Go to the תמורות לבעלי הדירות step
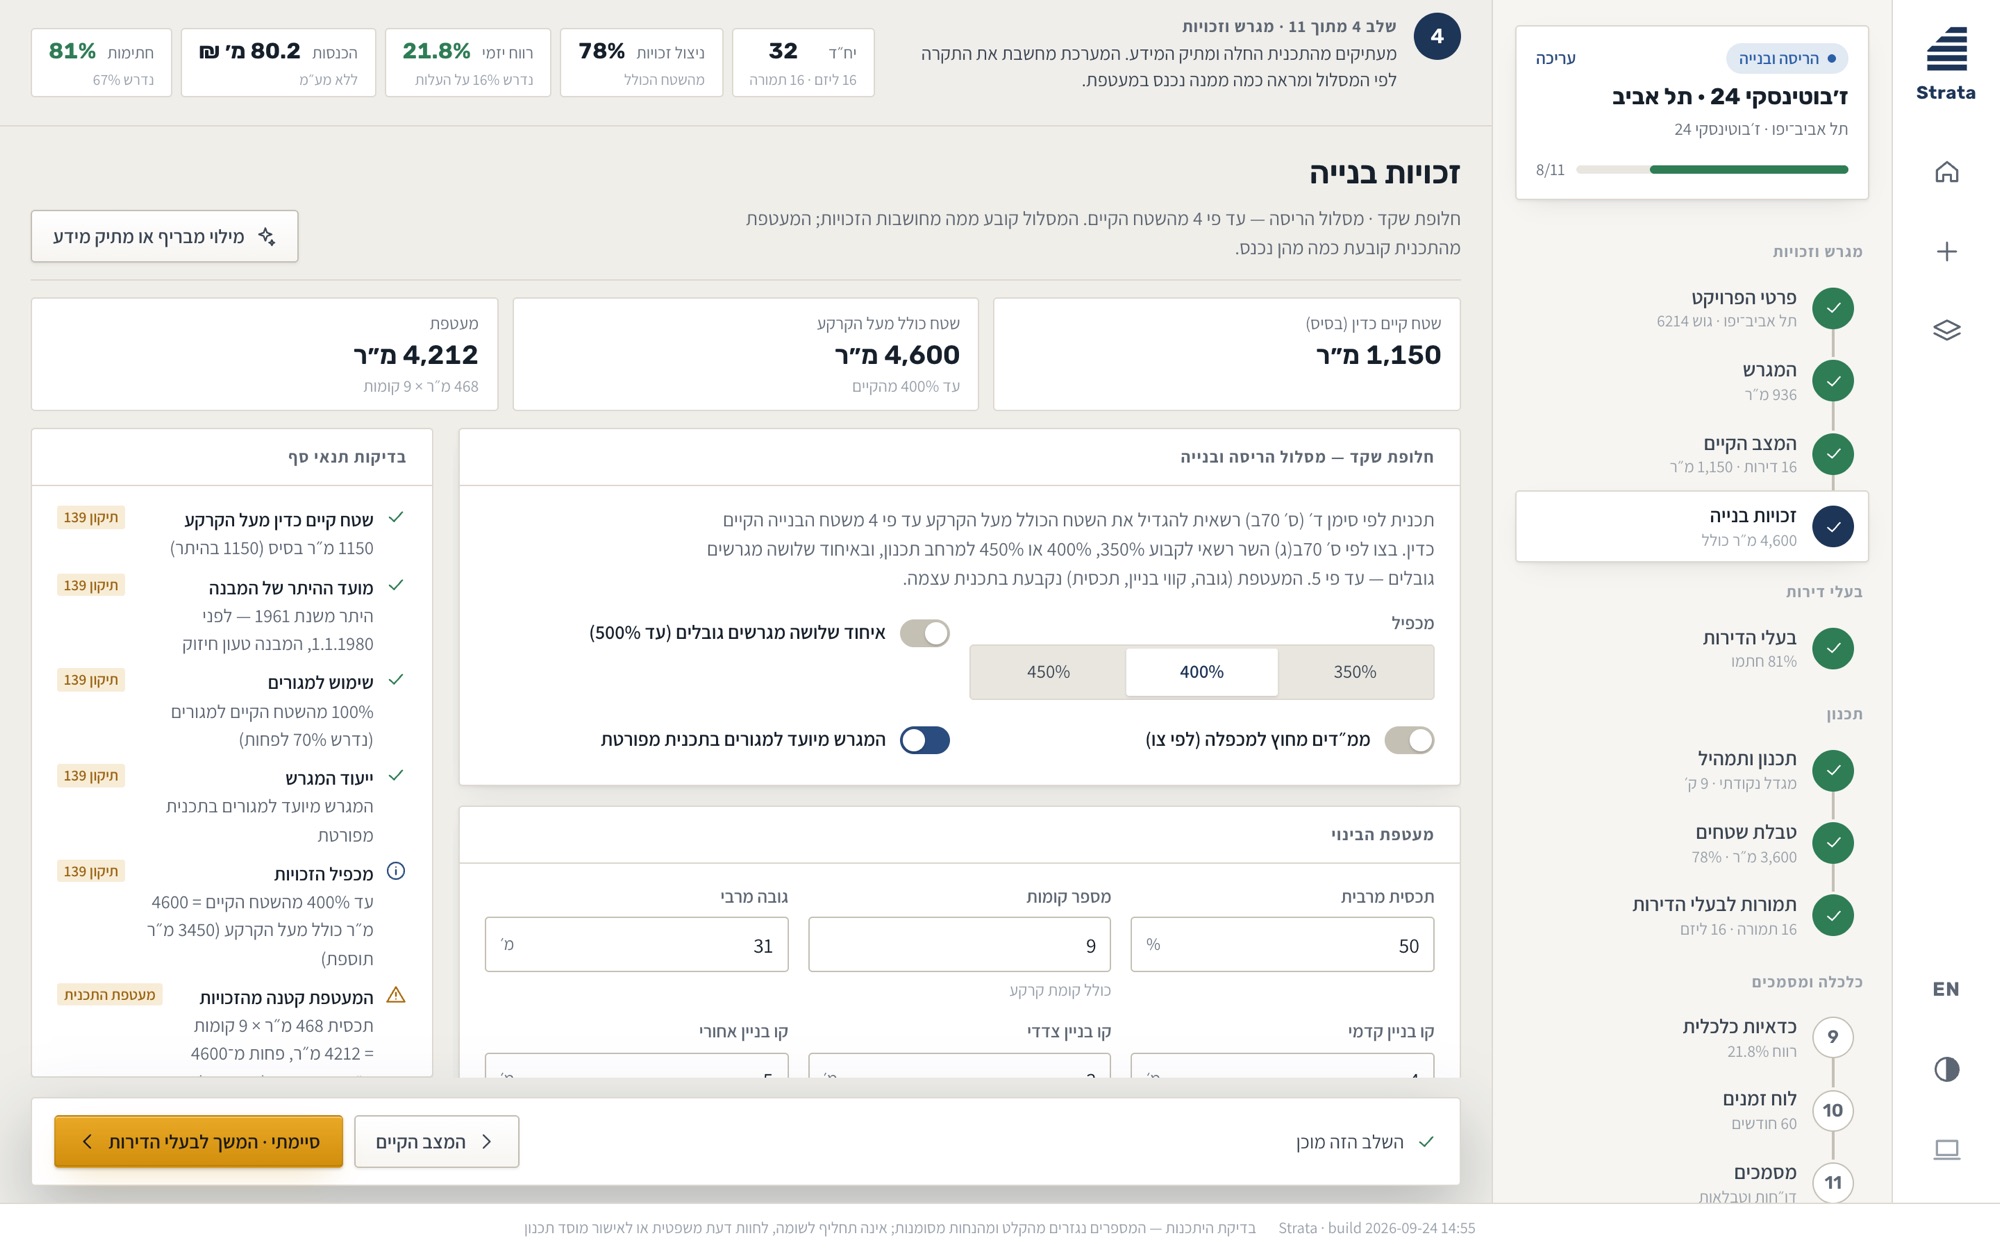This screenshot has height=1250, width=2000. tap(1691, 915)
